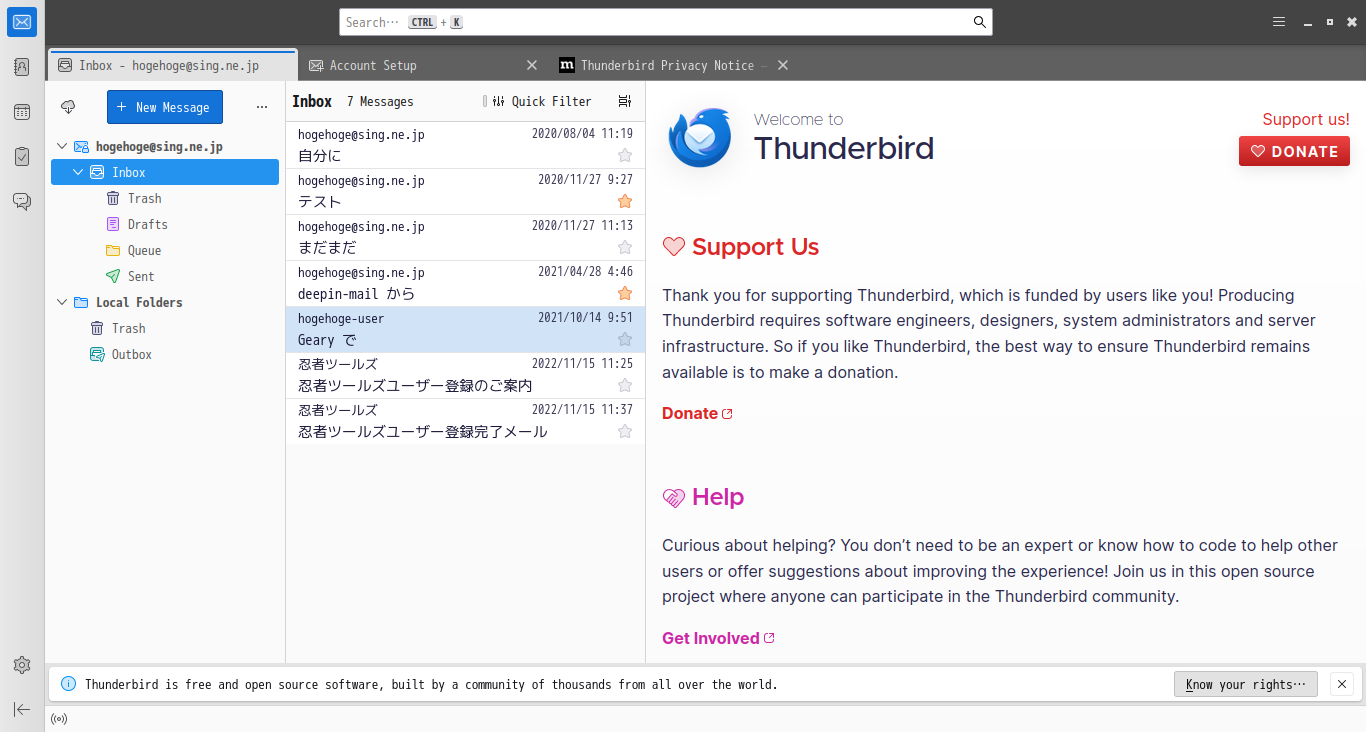Open the Chat space
1366x732 pixels.
pyautogui.click(x=22, y=202)
